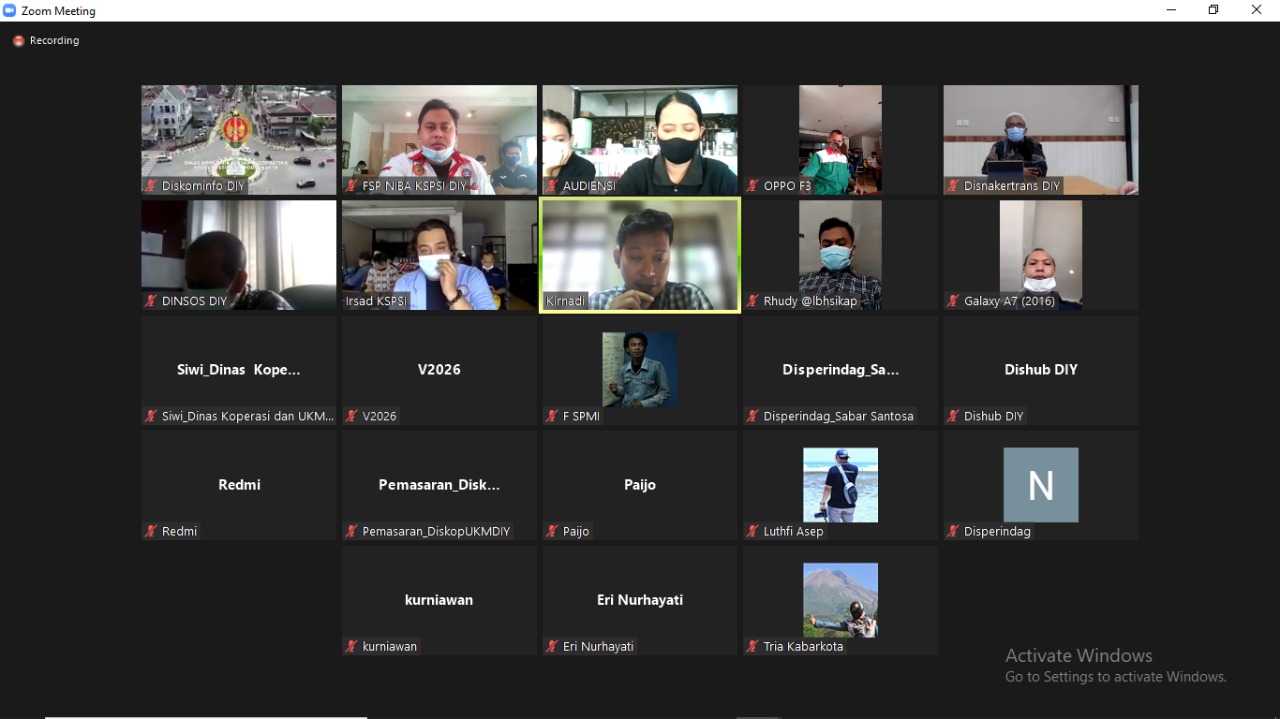Click muted mic icon on Diskominfo DIY tile

pos(152,186)
